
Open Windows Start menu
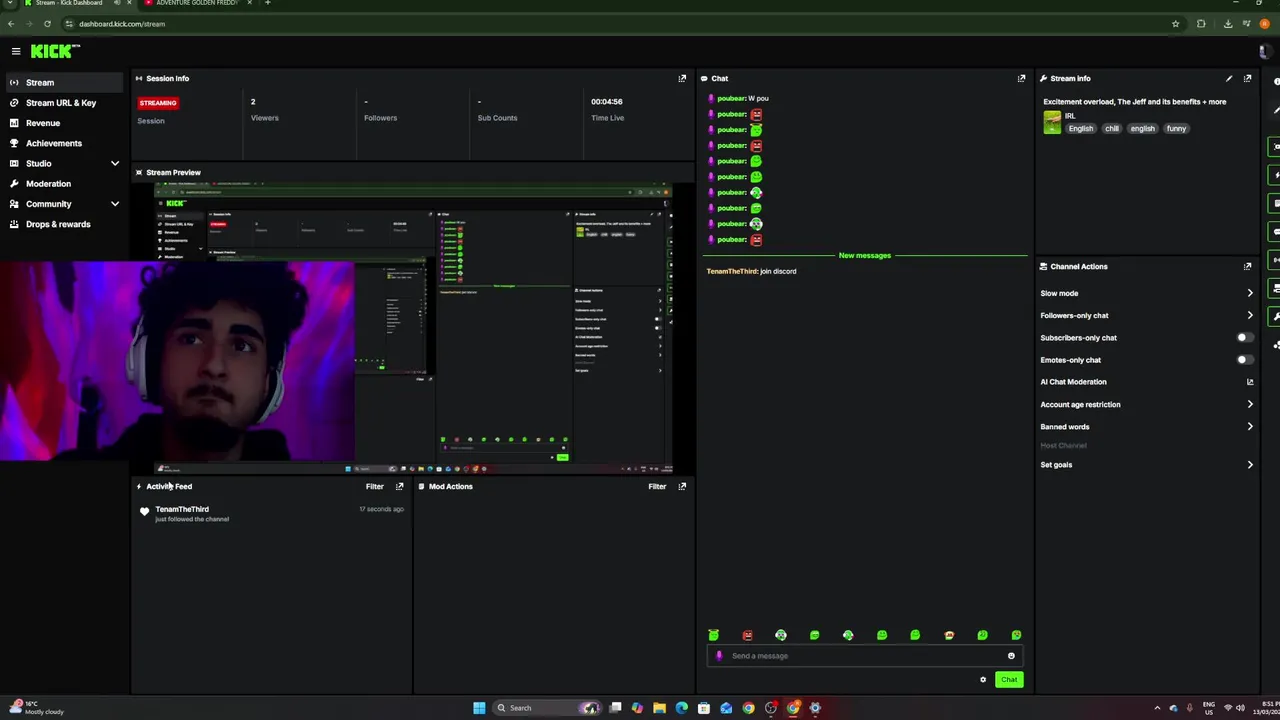pyautogui.click(x=479, y=708)
